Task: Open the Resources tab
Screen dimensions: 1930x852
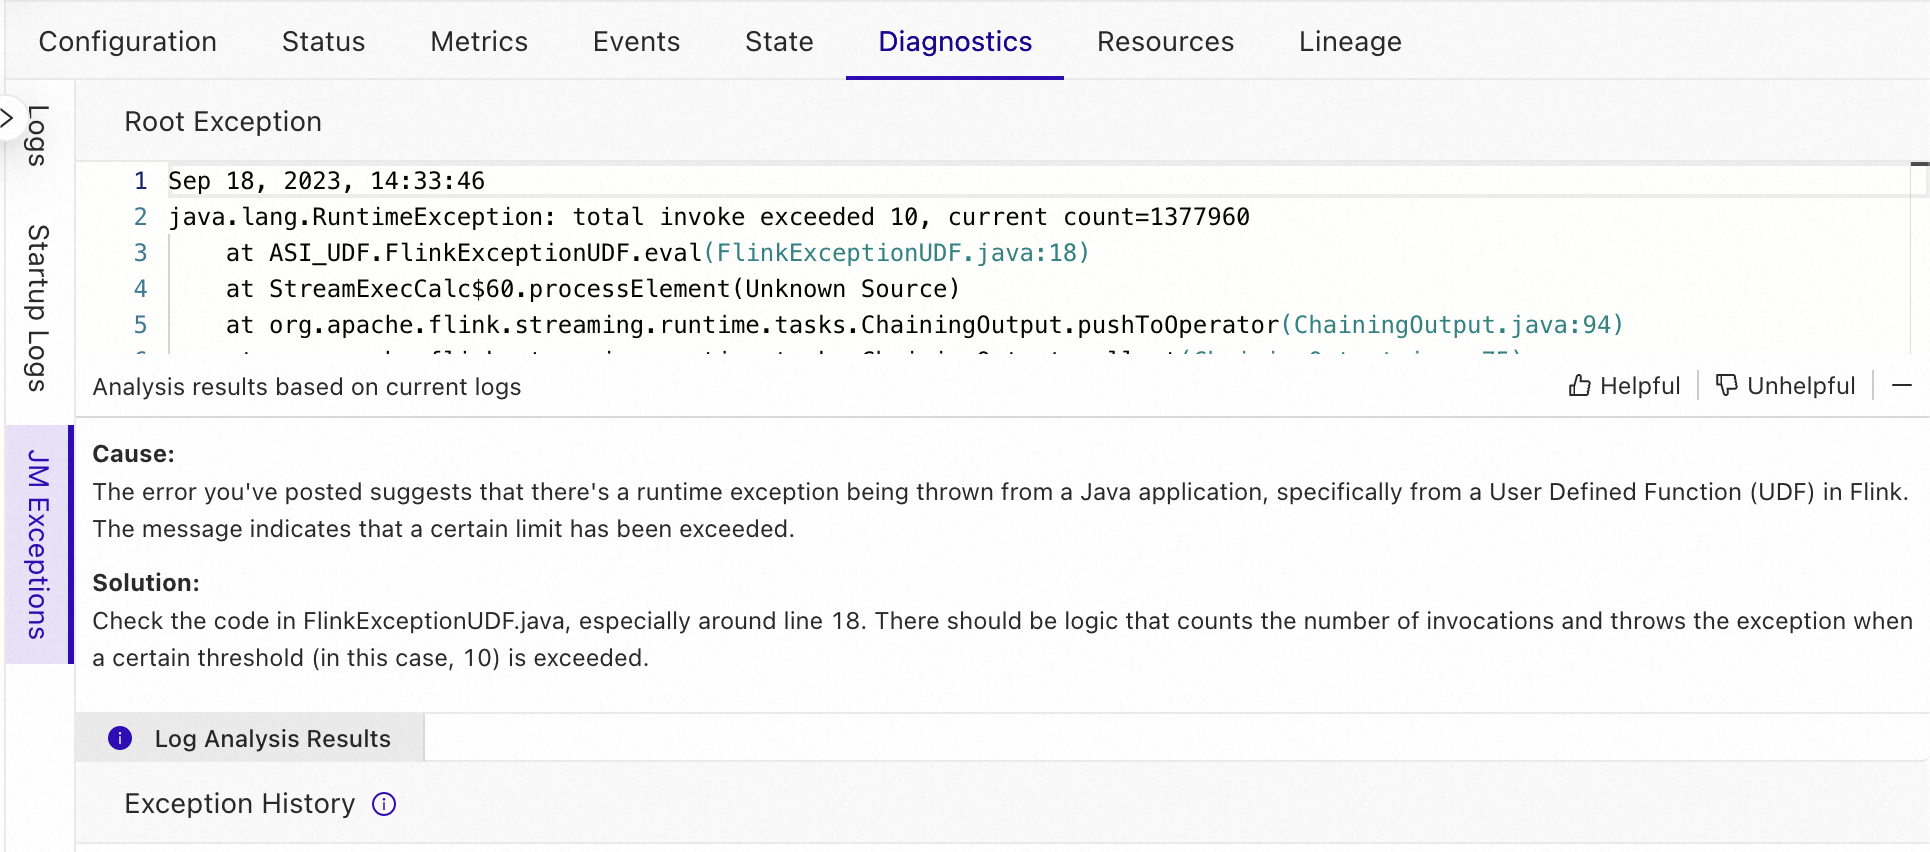Action: 1165,41
